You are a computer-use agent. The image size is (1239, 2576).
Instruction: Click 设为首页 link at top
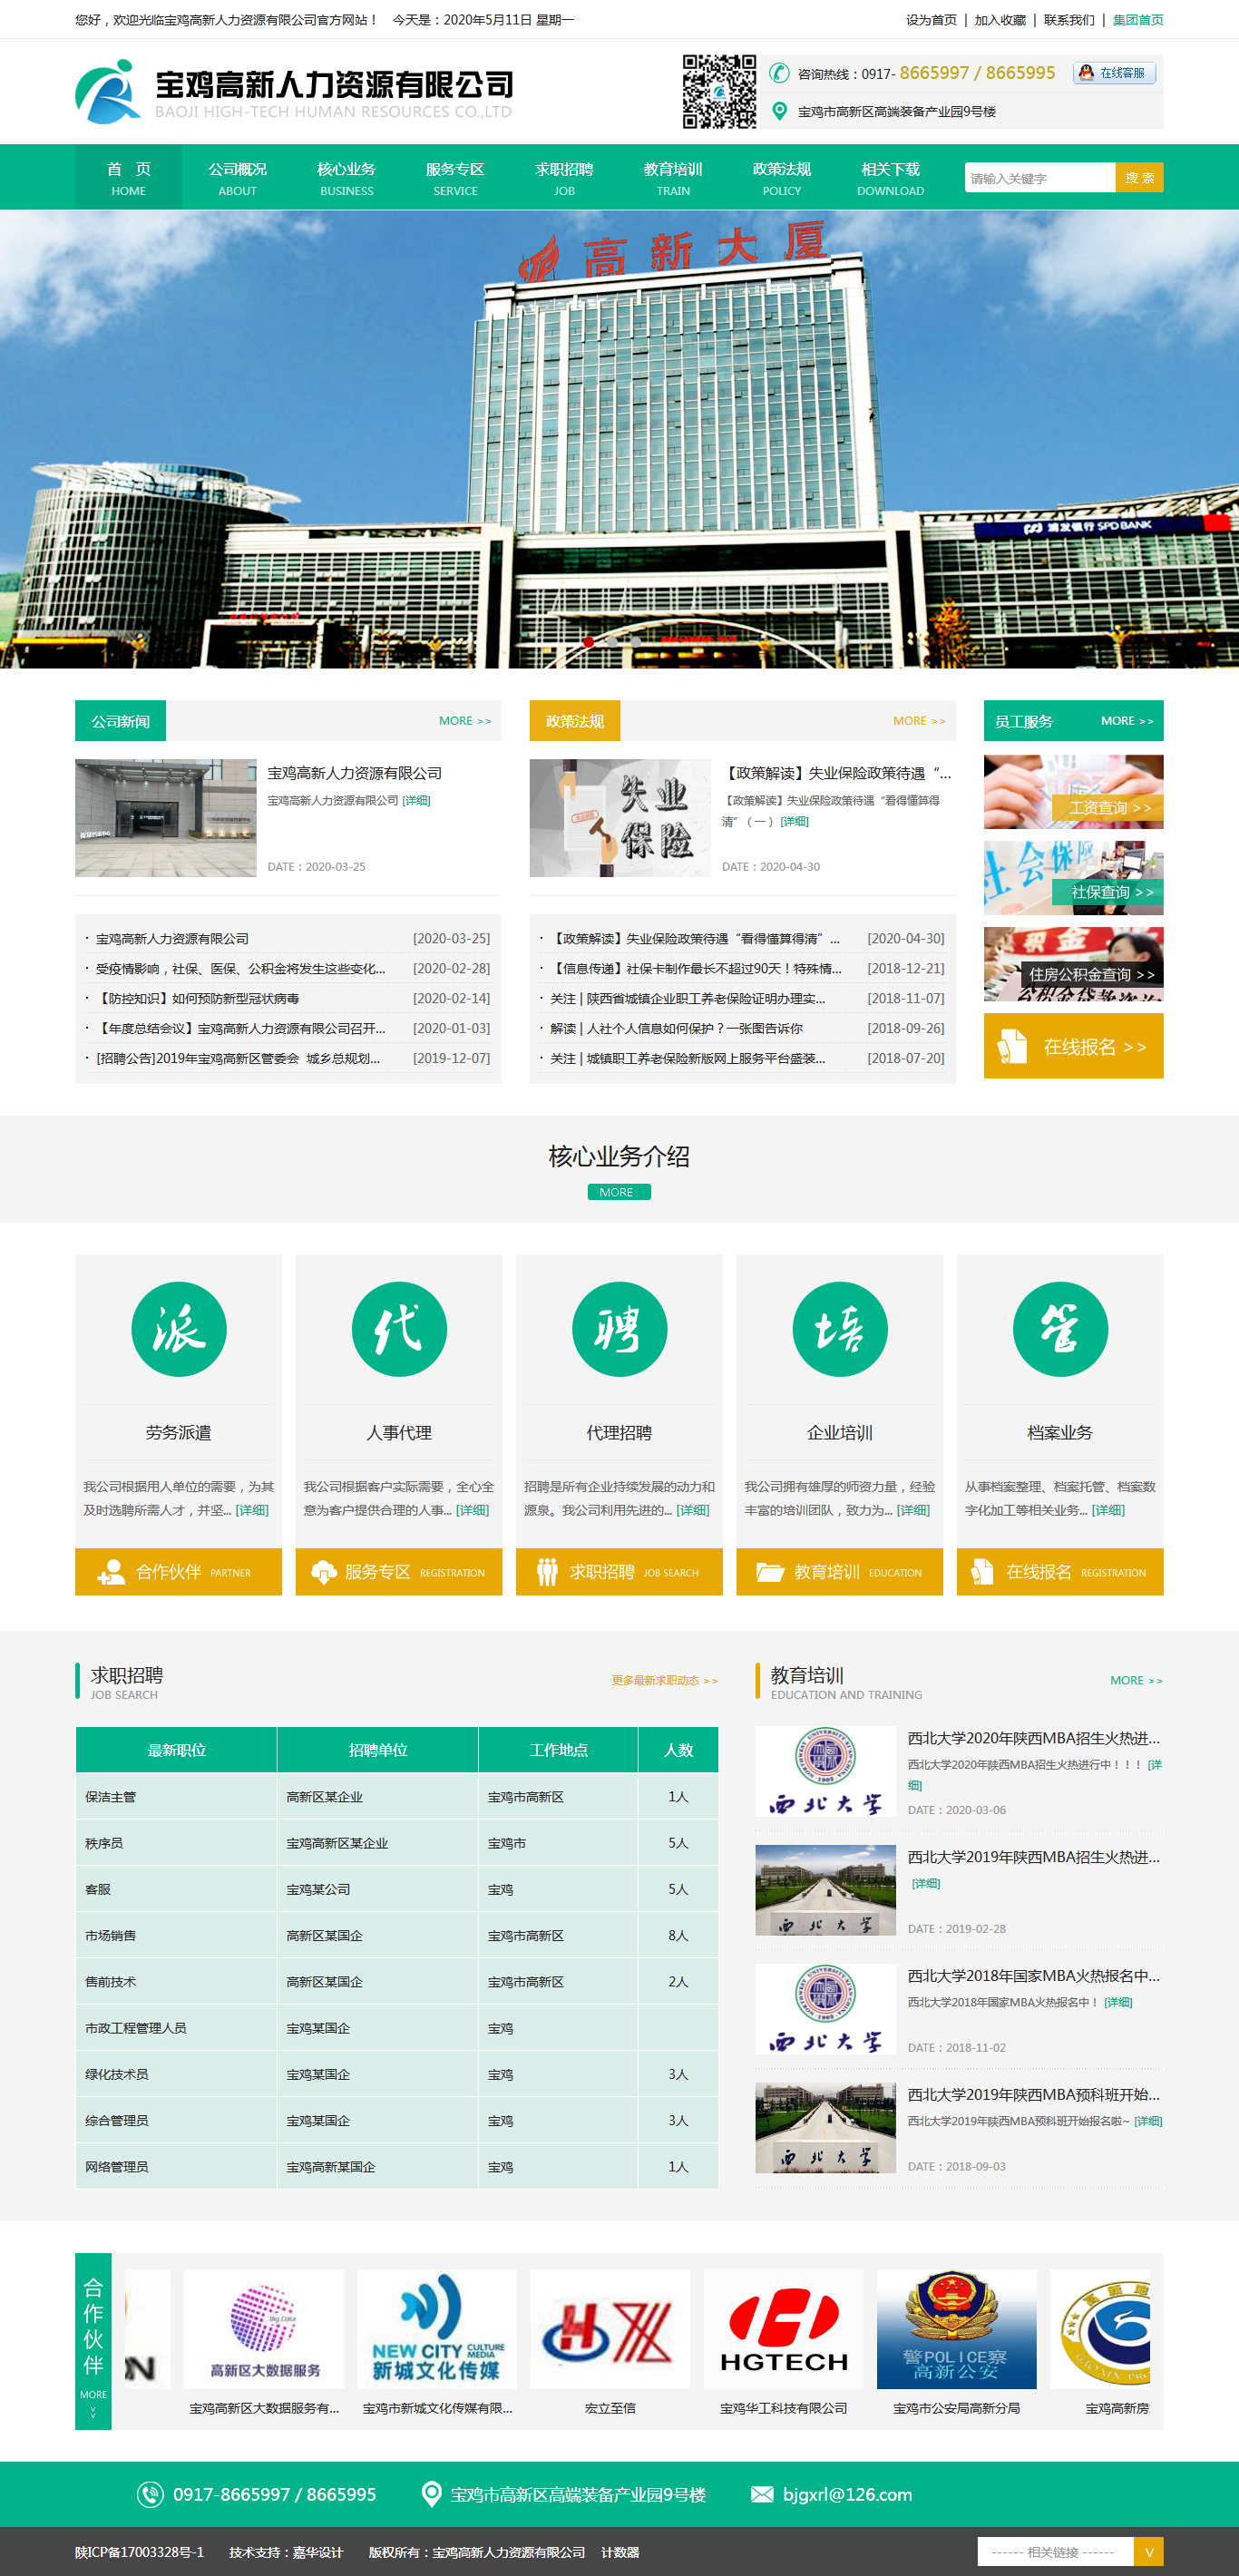(x=931, y=19)
